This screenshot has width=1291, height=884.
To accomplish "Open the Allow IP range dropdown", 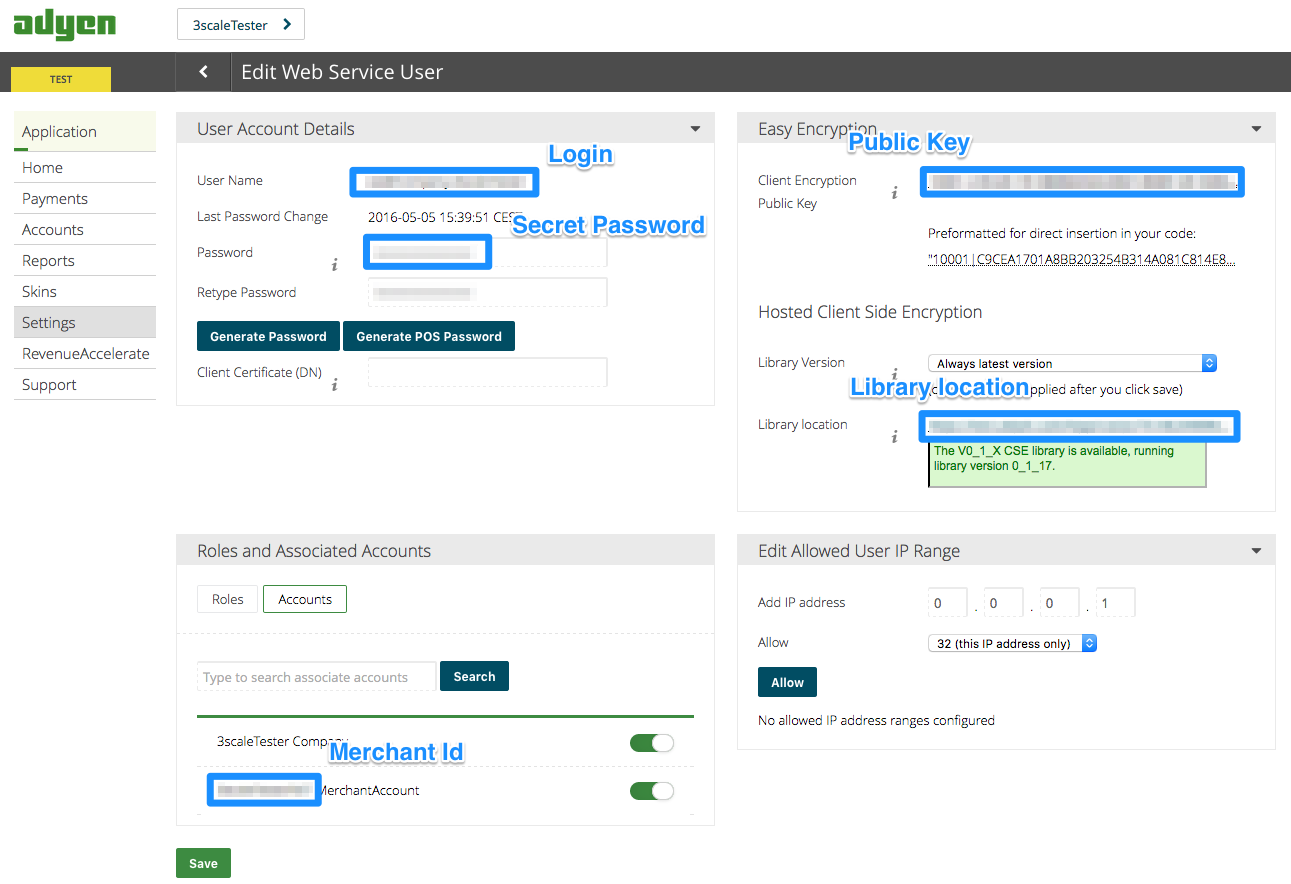I will pyautogui.click(x=1011, y=643).
